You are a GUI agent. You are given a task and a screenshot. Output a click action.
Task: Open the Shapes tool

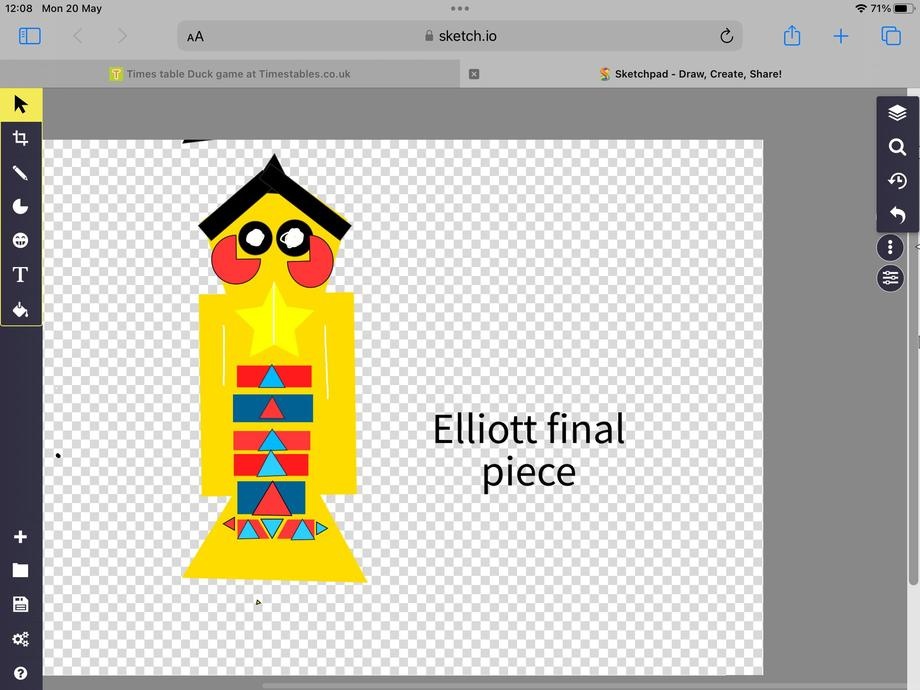coord(21,207)
